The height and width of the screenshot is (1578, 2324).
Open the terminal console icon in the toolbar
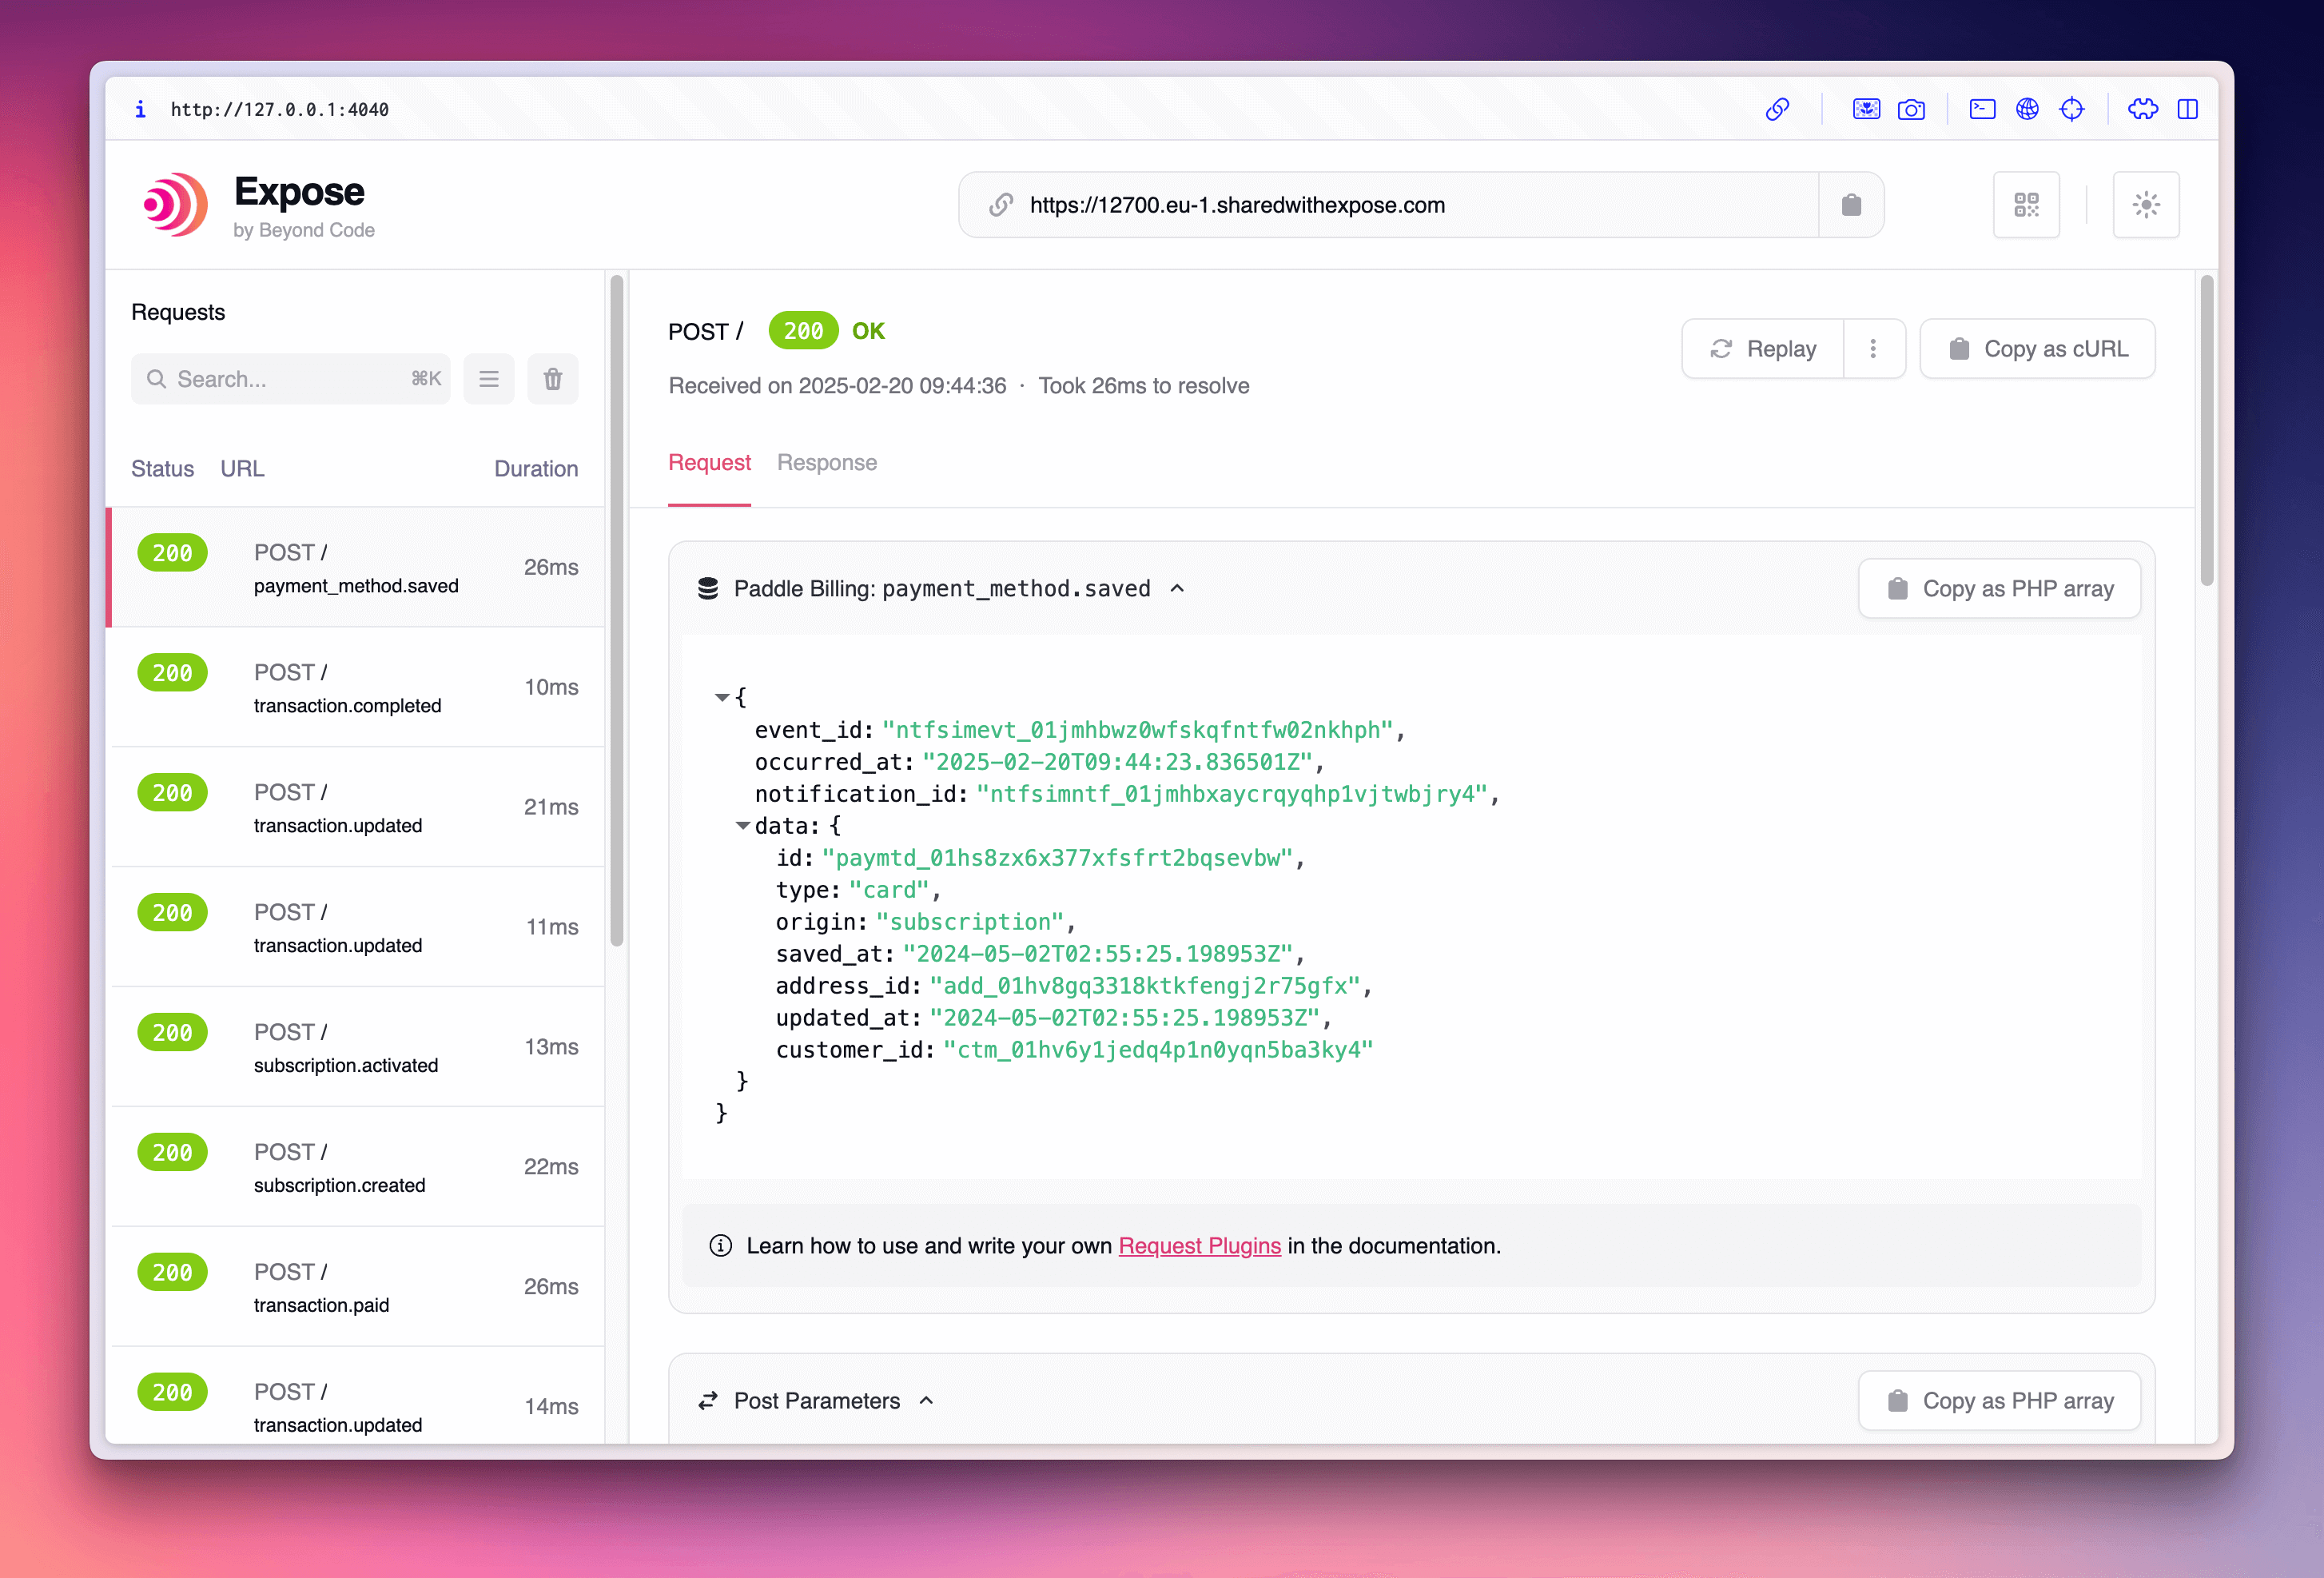[x=1982, y=109]
